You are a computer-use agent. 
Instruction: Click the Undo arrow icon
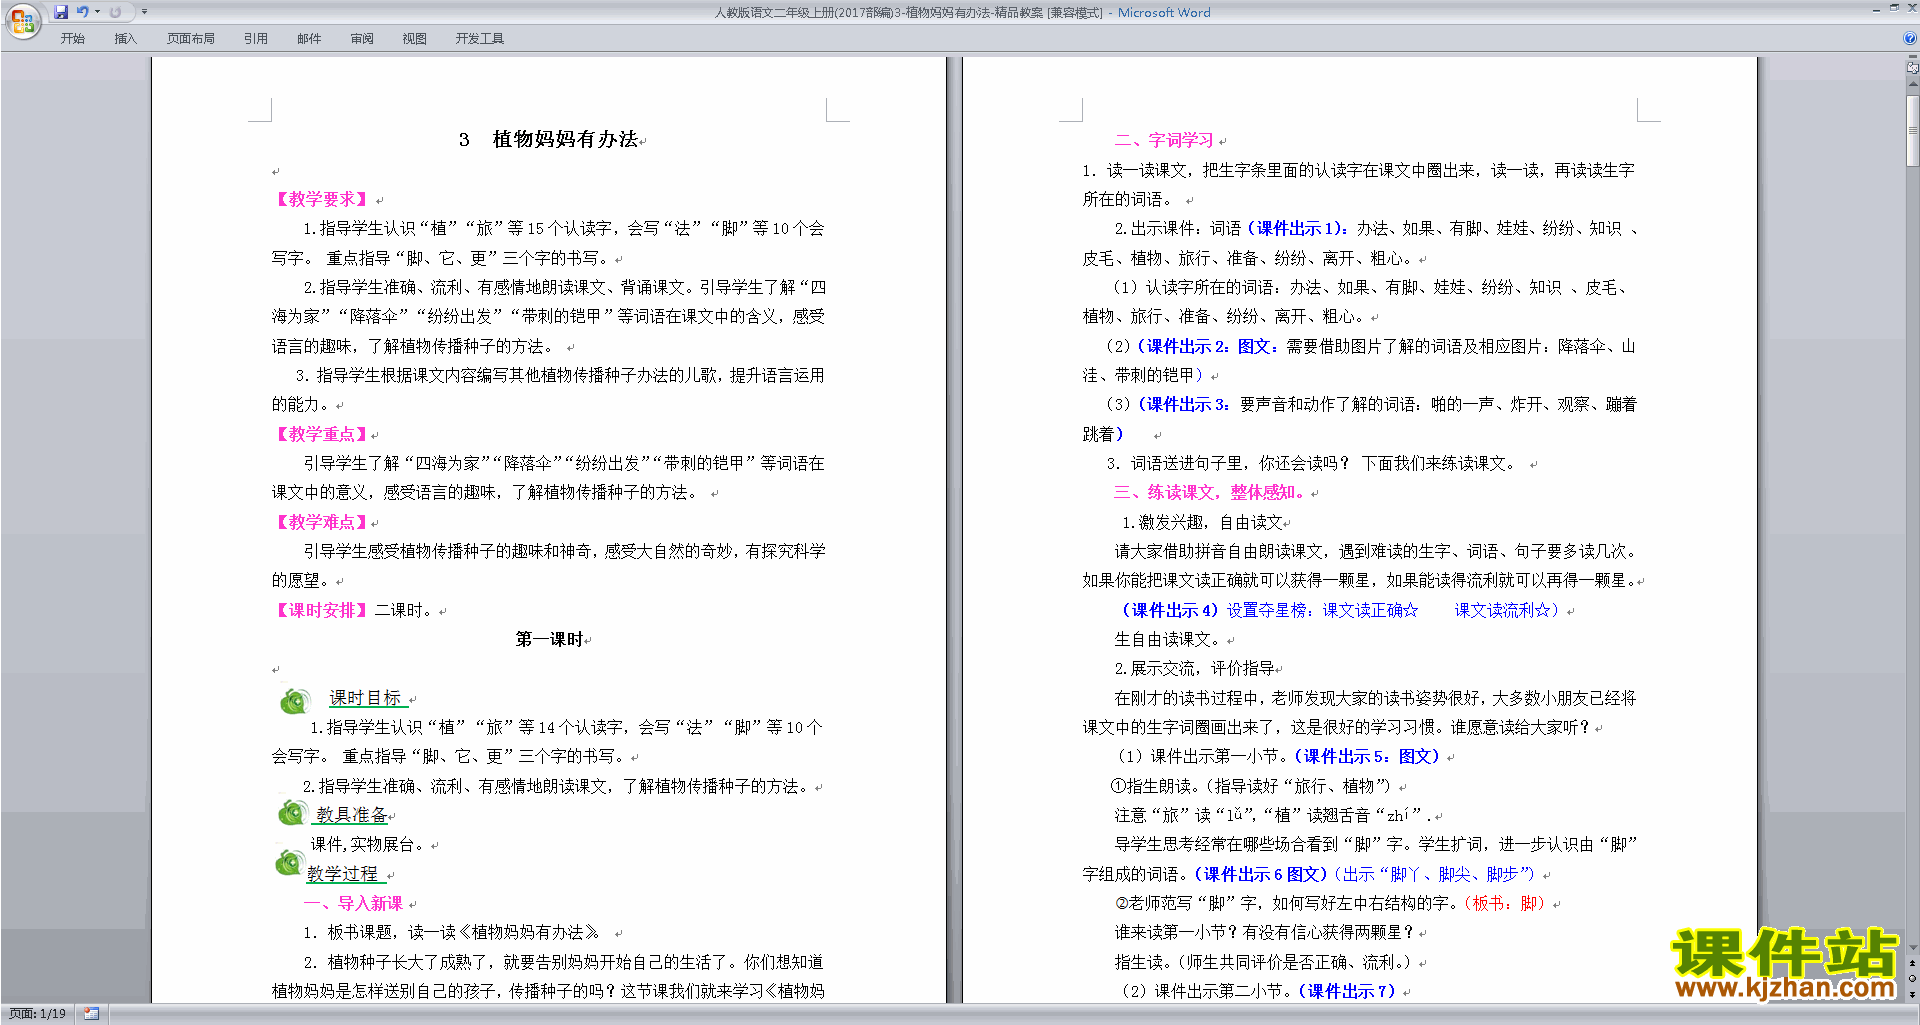pos(82,12)
